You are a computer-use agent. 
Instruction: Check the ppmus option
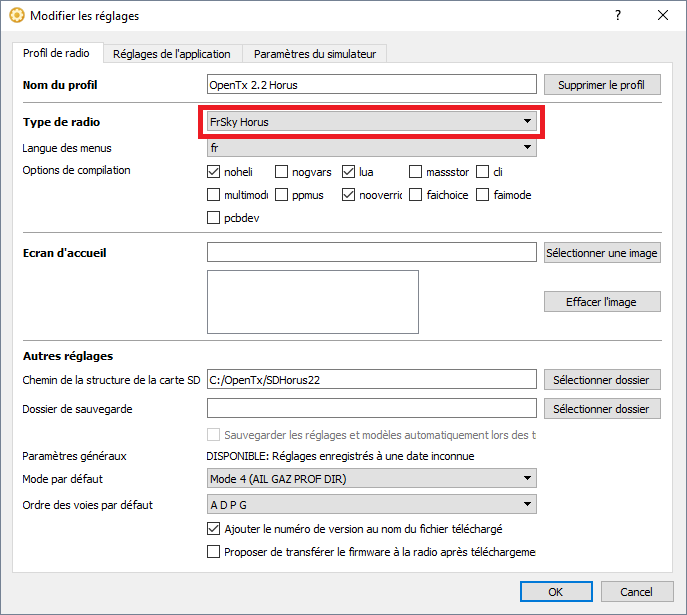[x=281, y=194]
